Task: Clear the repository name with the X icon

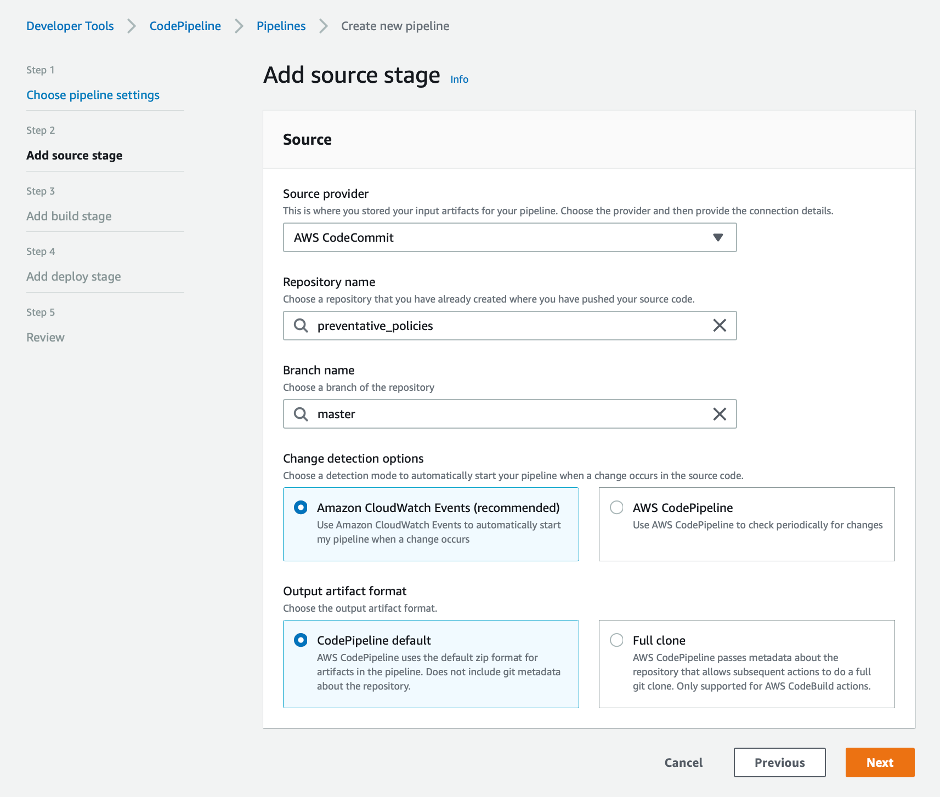Action: pyautogui.click(x=720, y=325)
